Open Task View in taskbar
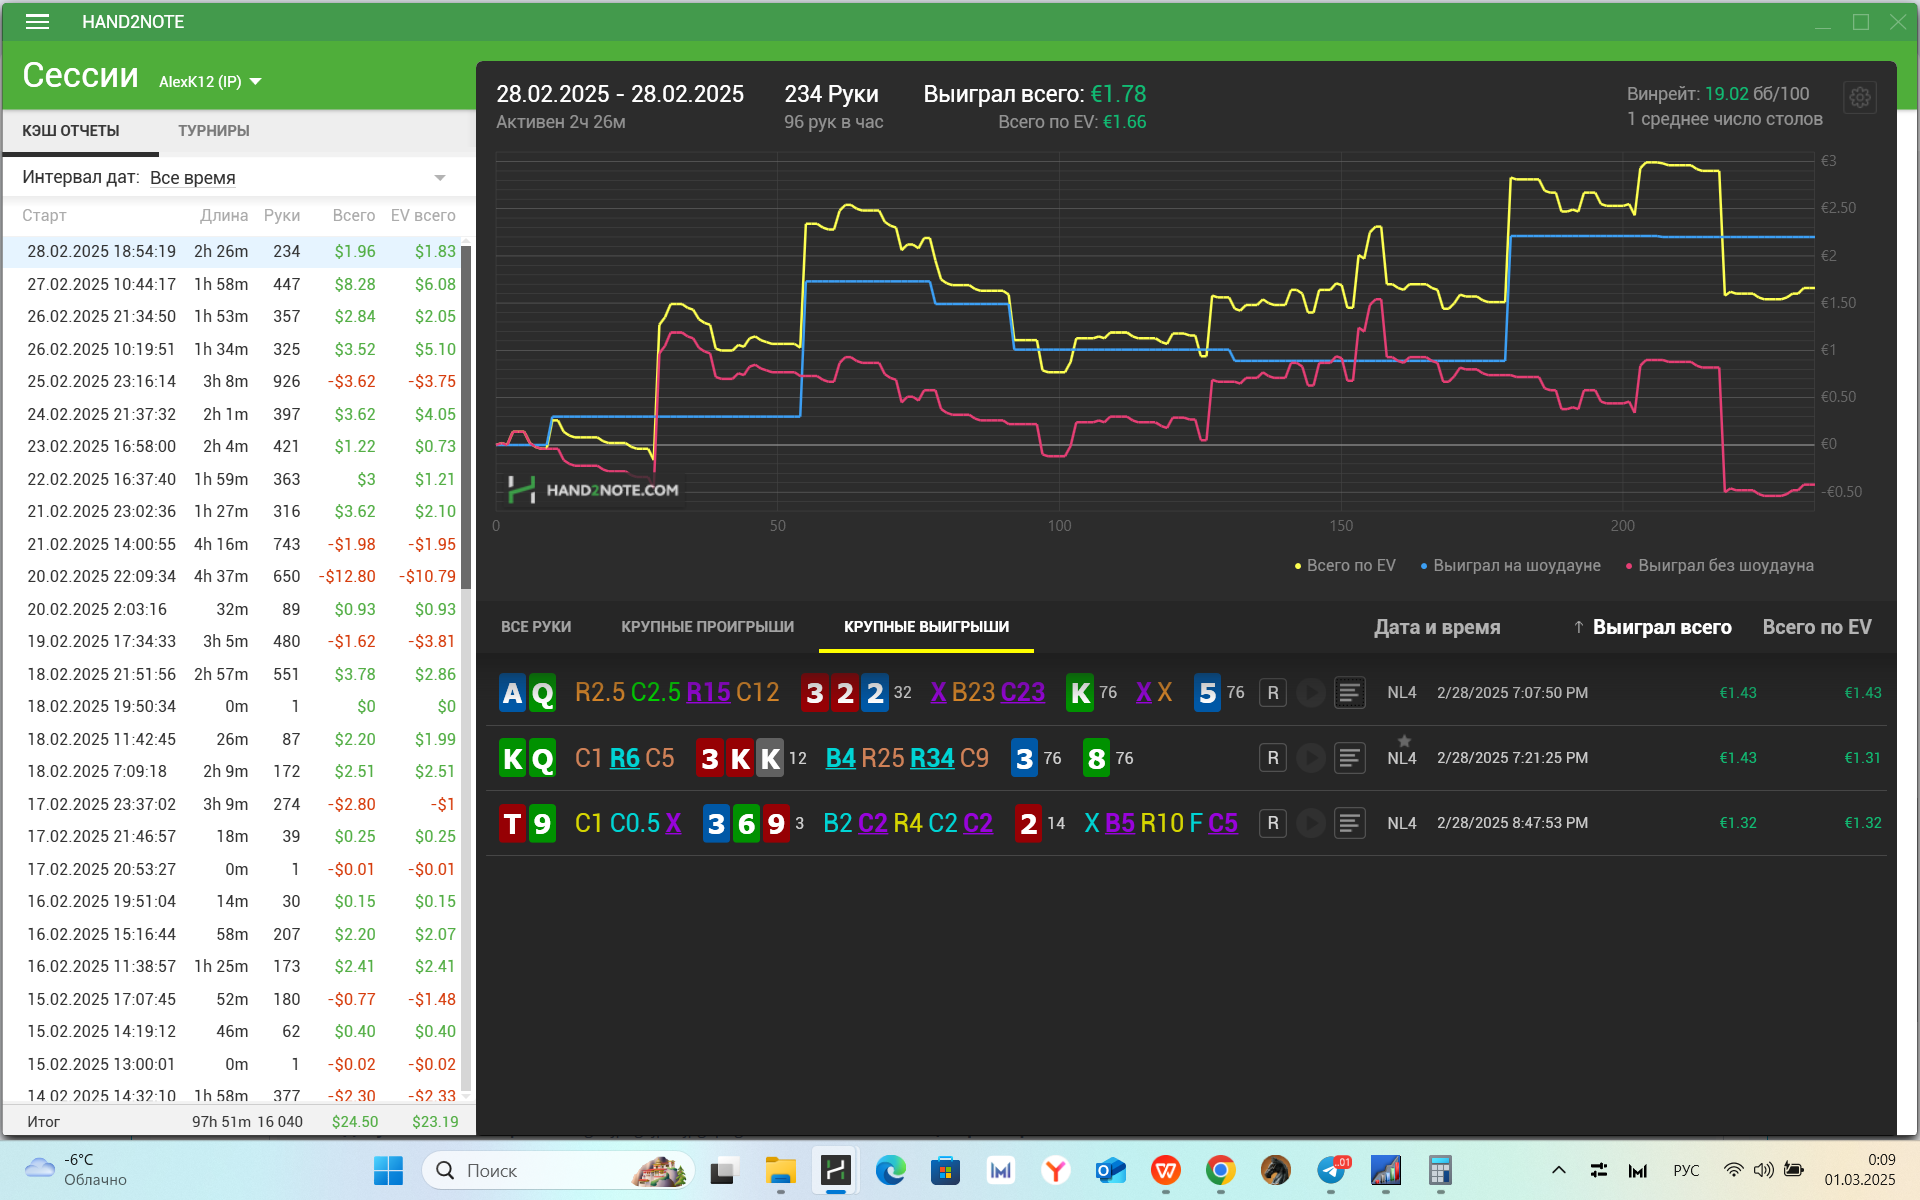The width and height of the screenshot is (1920, 1200). click(x=724, y=1170)
